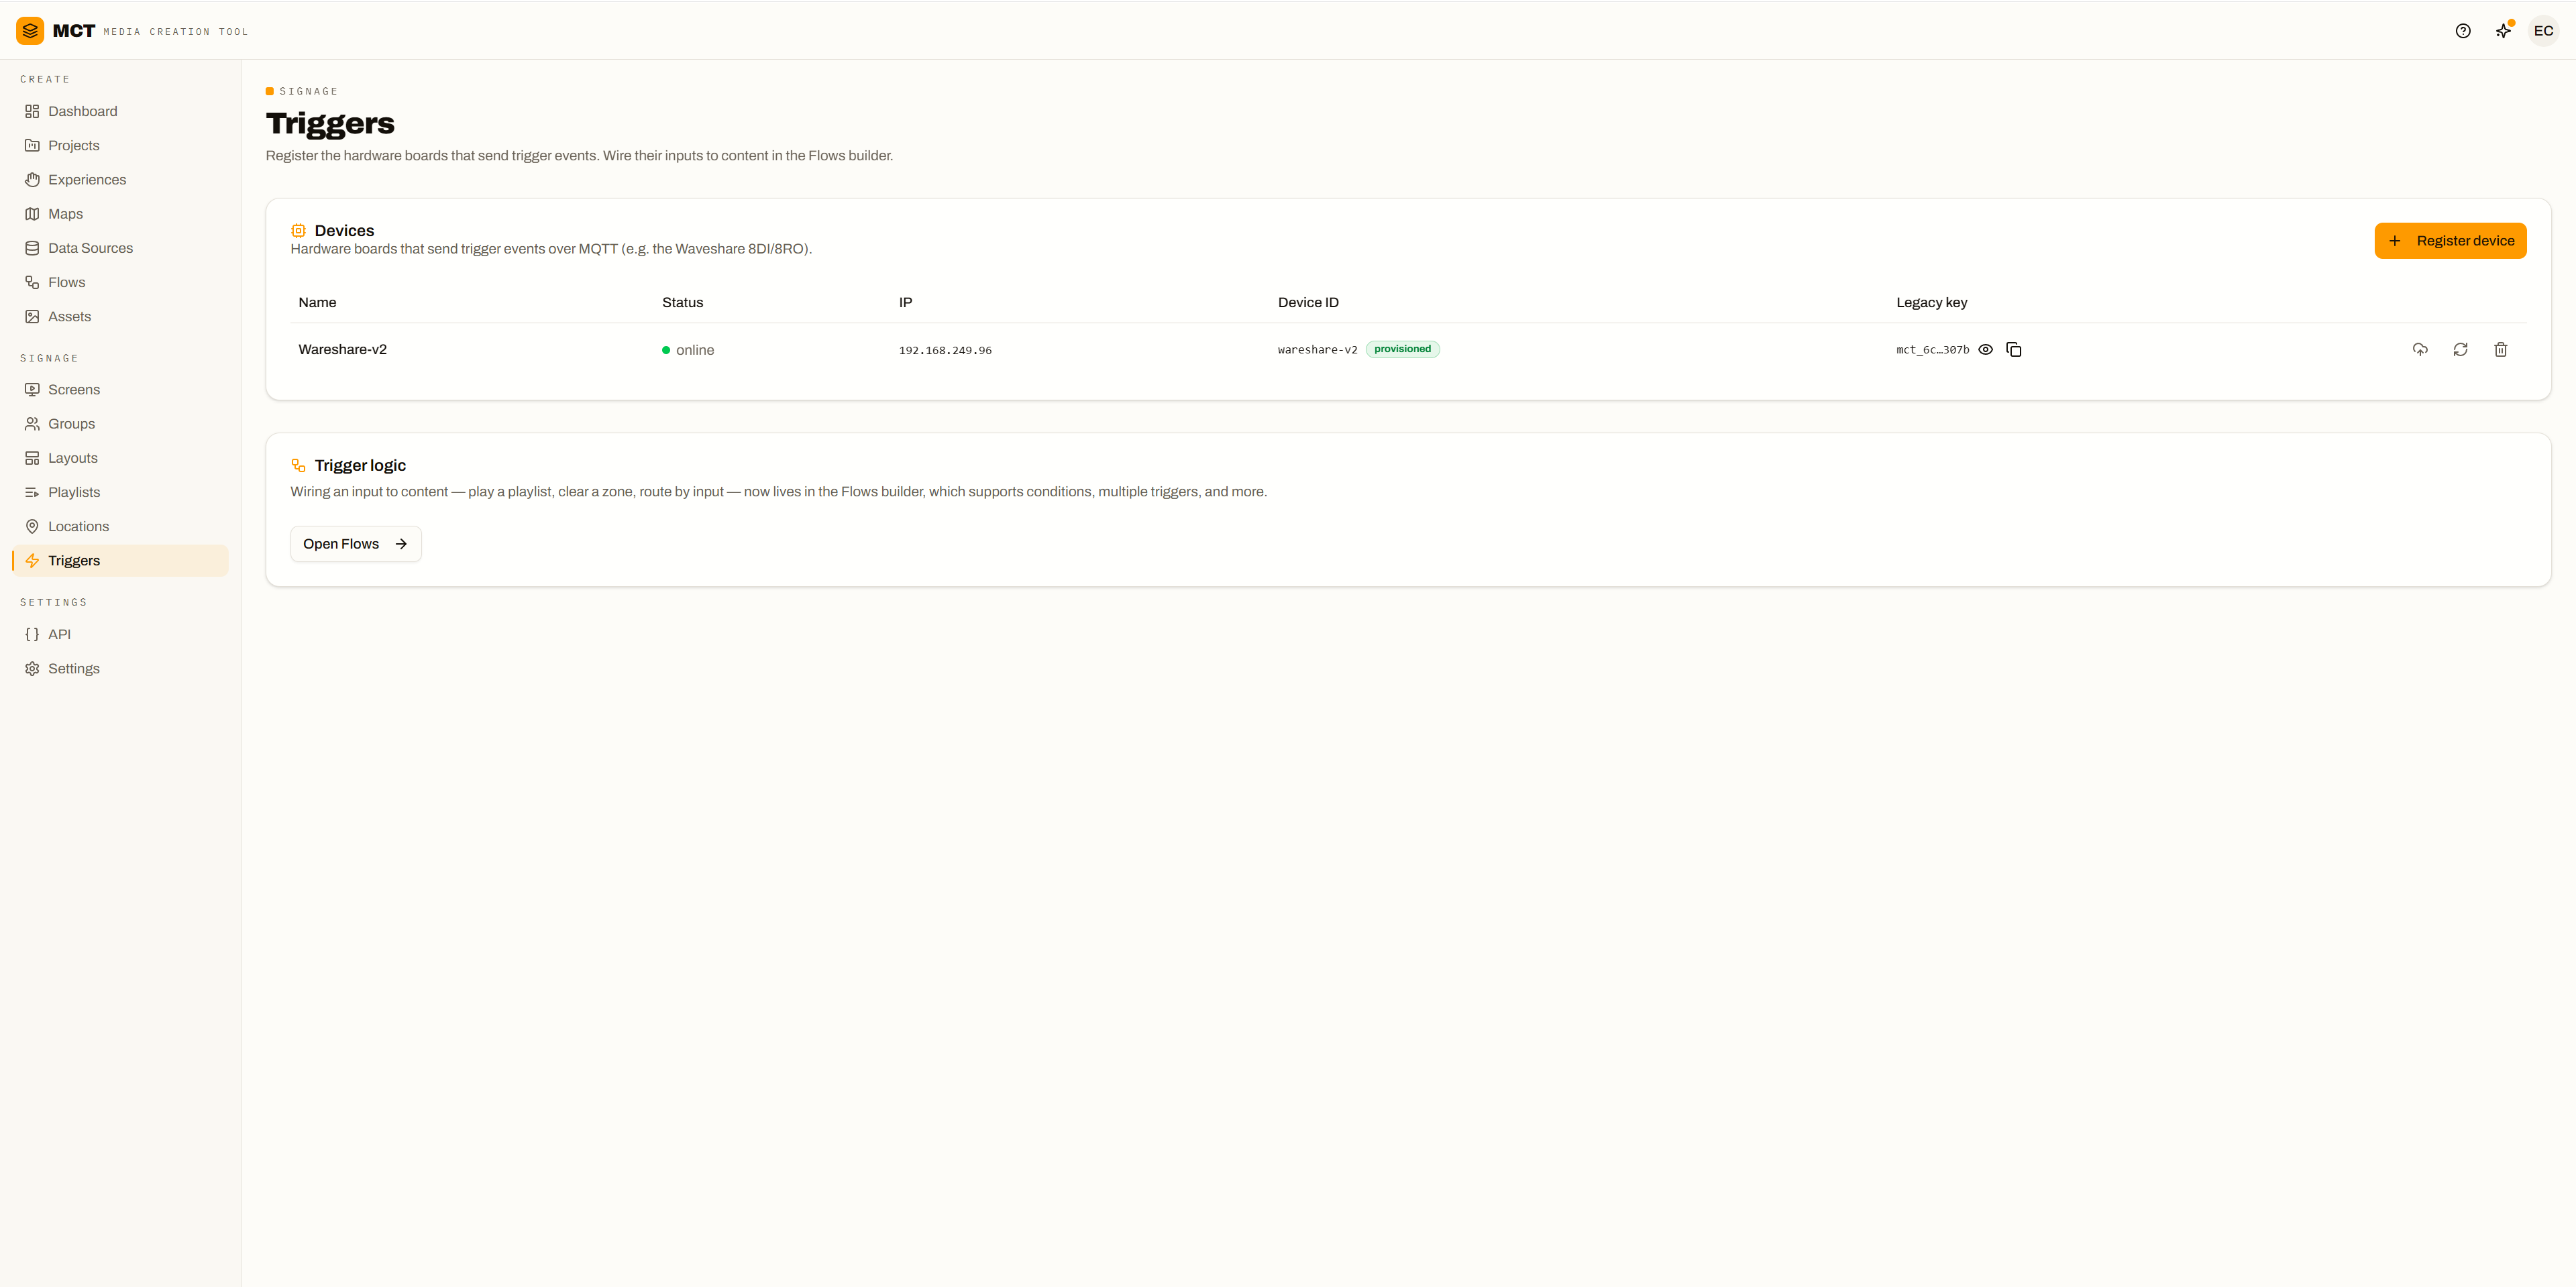This screenshot has height=1287, width=2576.
Task: Click the Trigger logic section icon
Action: tap(298, 465)
